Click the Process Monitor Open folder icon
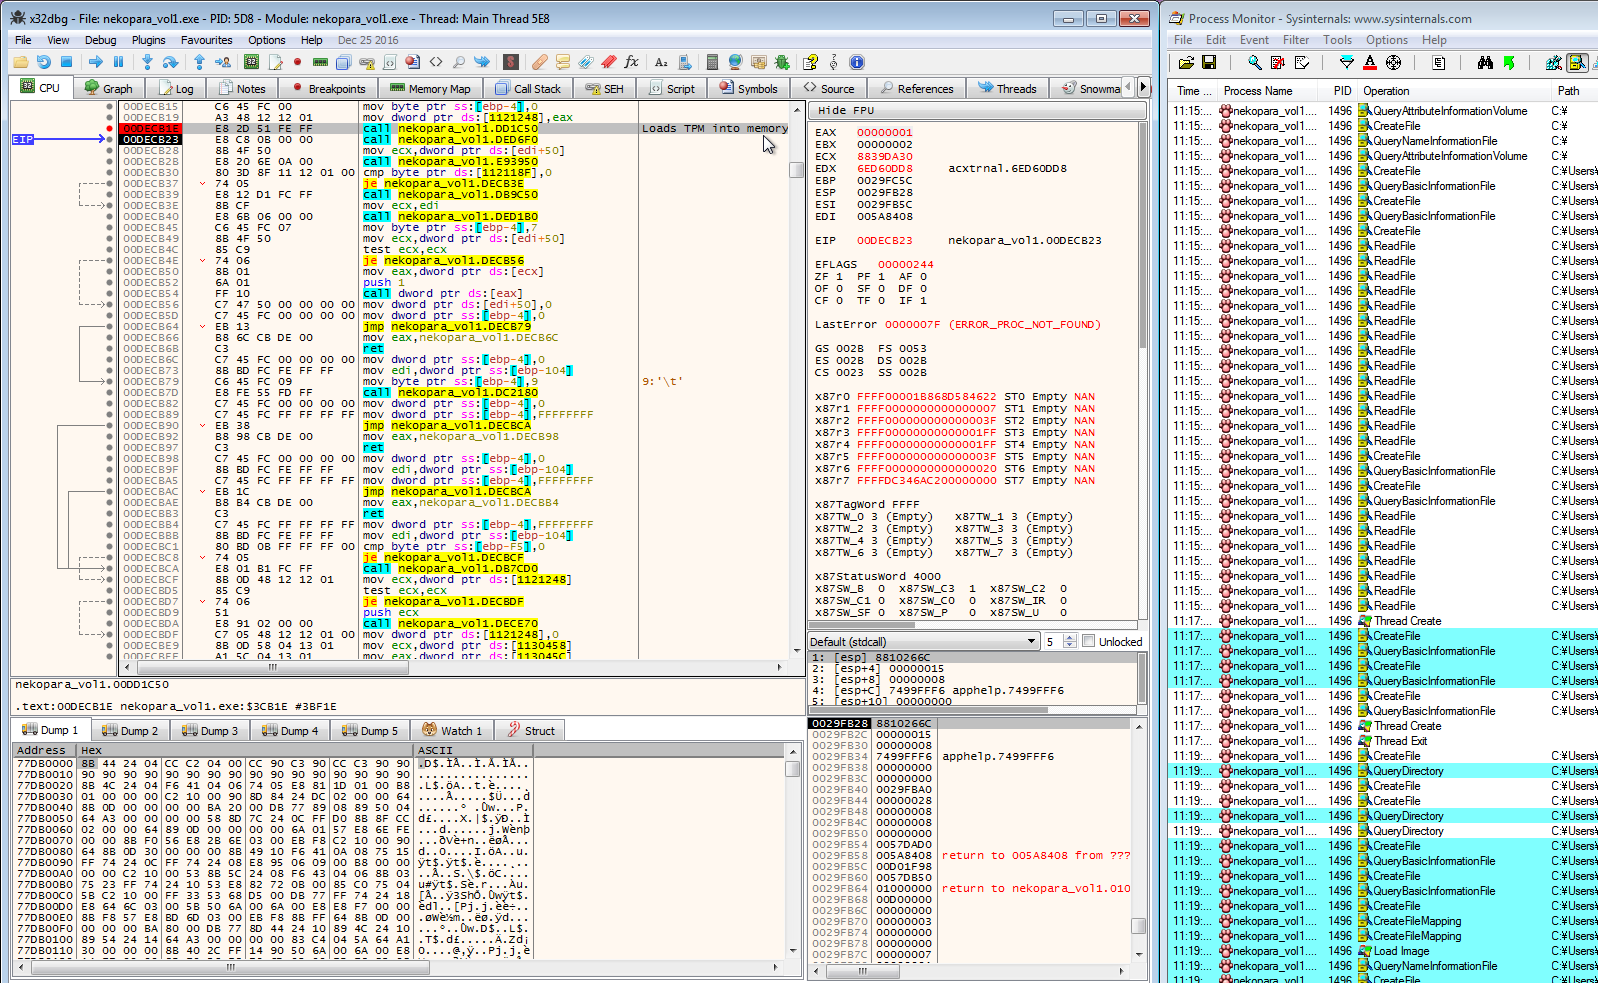This screenshot has width=1598, height=983. pos(1186,62)
